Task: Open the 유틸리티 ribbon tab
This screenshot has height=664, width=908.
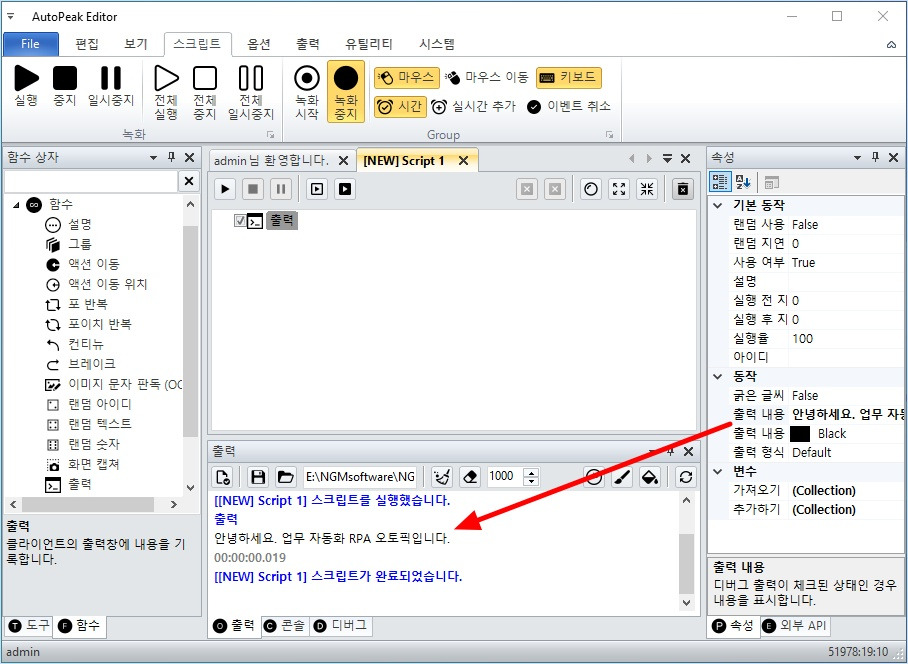Action: pyautogui.click(x=369, y=44)
